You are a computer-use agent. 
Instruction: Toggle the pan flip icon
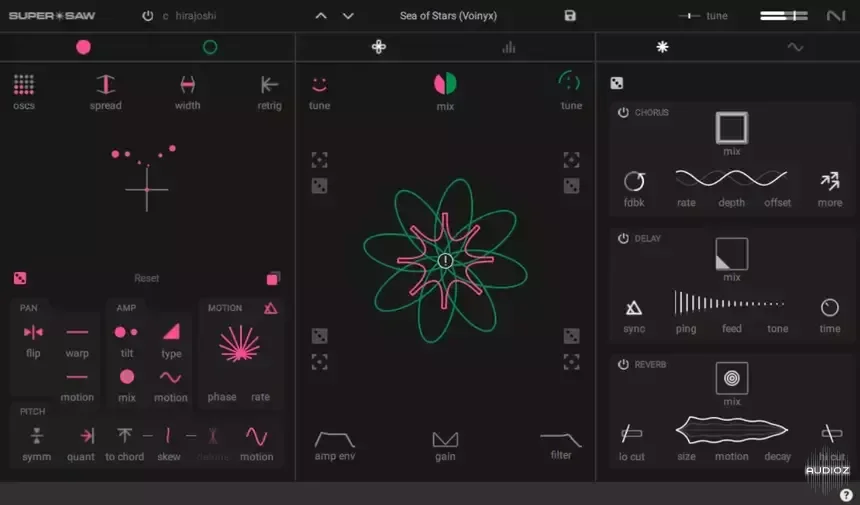[x=33, y=332]
